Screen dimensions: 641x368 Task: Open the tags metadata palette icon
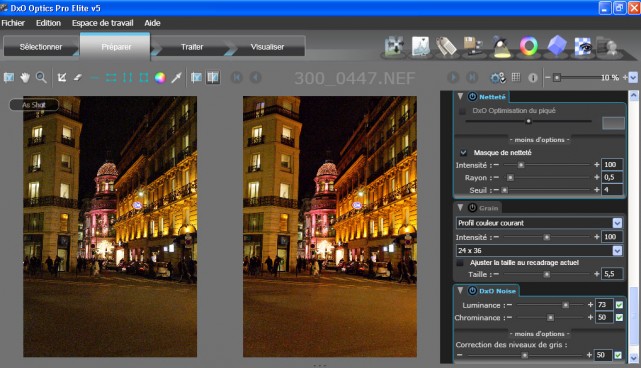[446, 46]
